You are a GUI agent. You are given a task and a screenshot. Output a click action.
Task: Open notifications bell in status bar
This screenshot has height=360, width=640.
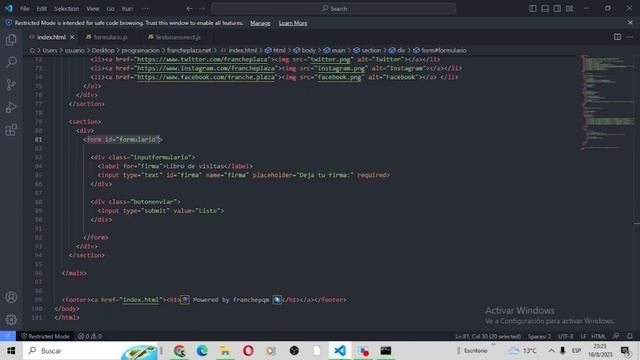pyautogui.click(x=630, y=336)
